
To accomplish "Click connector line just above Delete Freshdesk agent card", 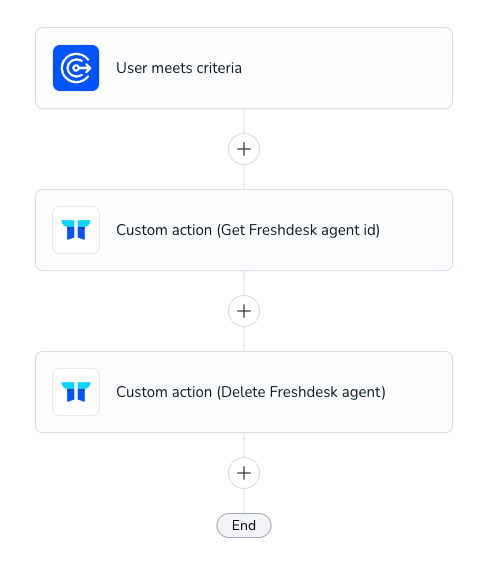I will coord(244,339).
